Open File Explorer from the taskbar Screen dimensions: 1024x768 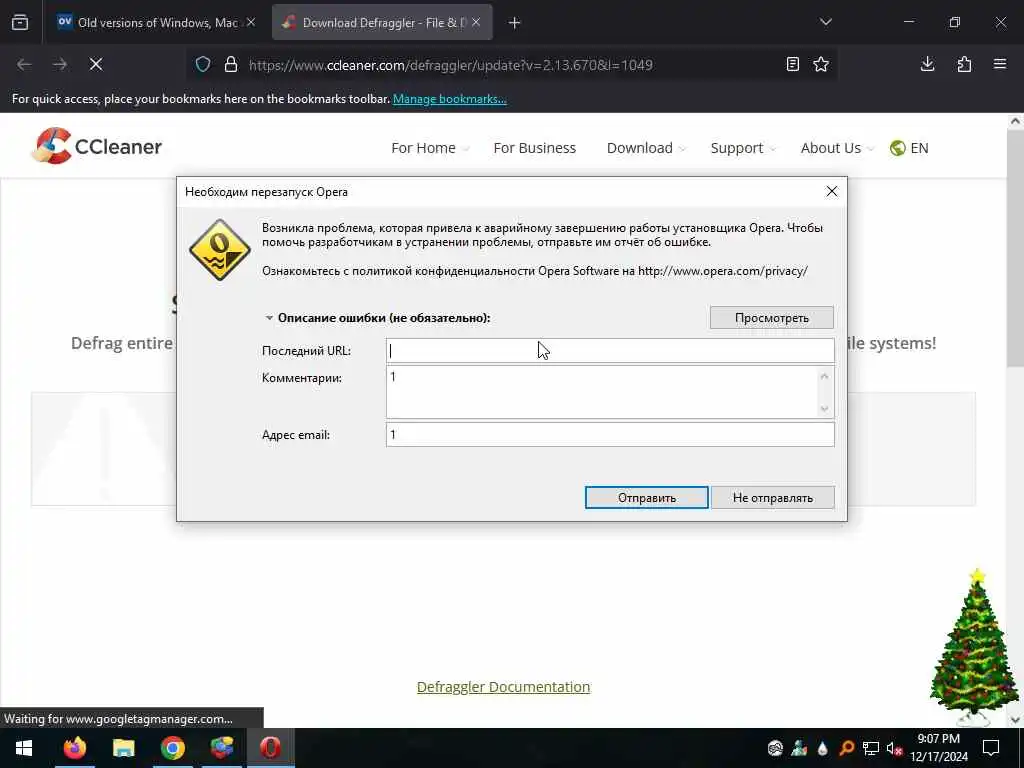[x=123, y=748]
